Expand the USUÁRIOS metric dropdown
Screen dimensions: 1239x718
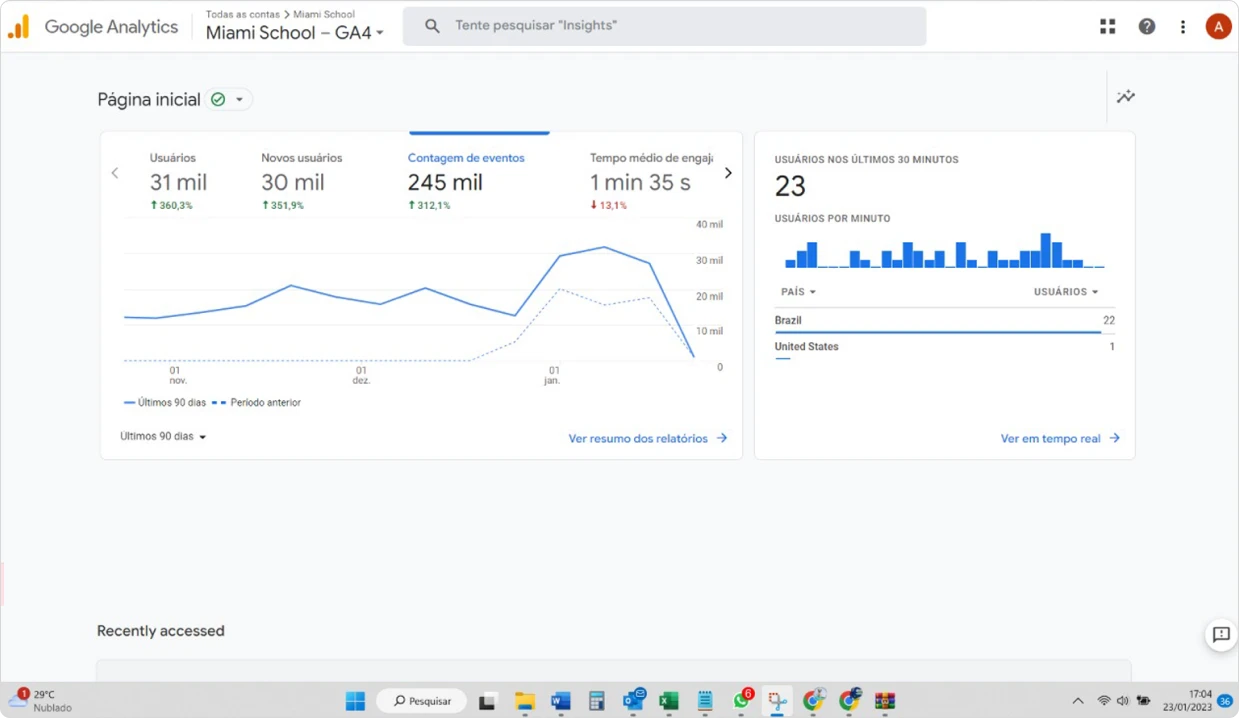point(1066,292)
